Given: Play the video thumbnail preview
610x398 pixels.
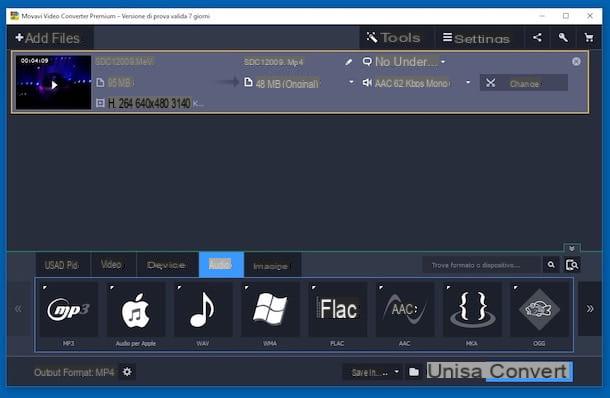Looking at the screenshot, I should (x=54, y=85).
